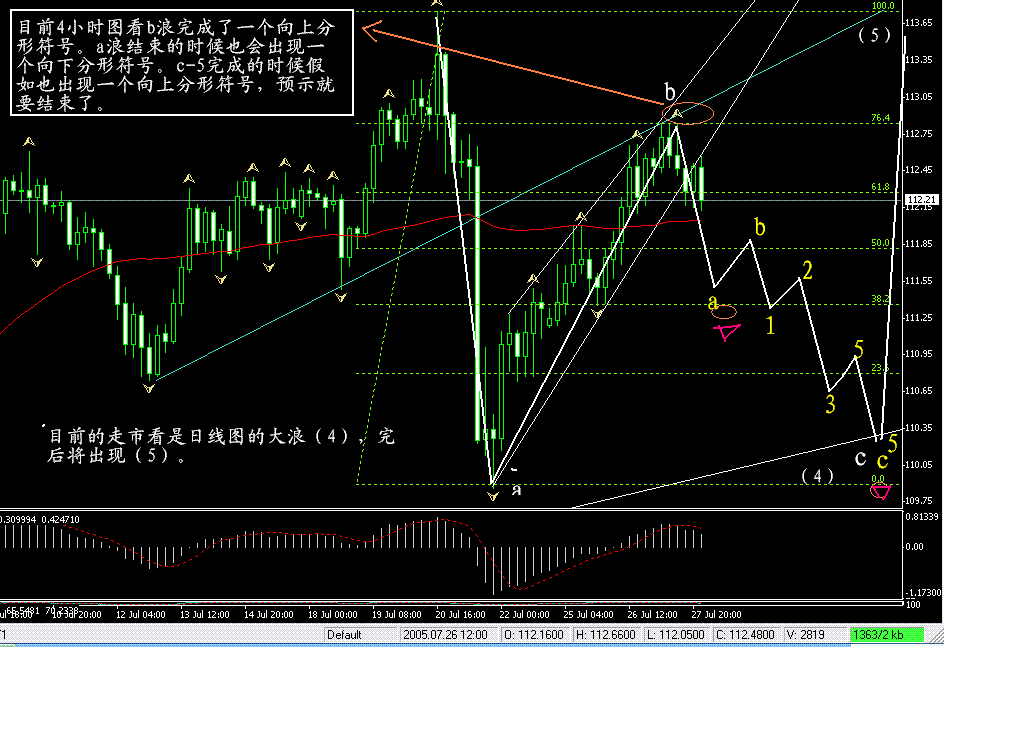Click the -1.17300 indicator scale label
This screenshot has height=742, width=1024.
click(923, 592)
